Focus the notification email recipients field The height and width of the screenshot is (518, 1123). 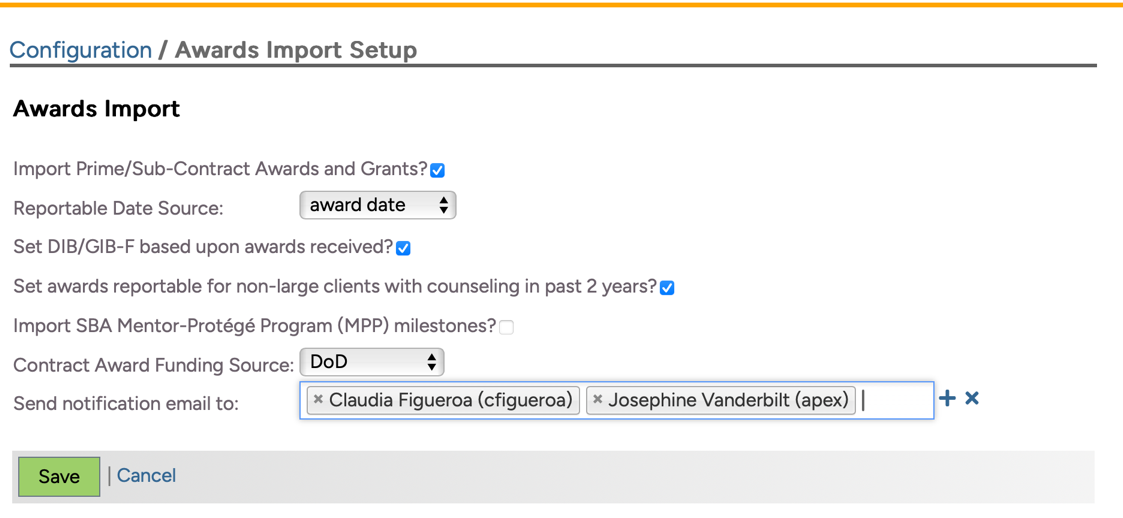tap(897, 400)
